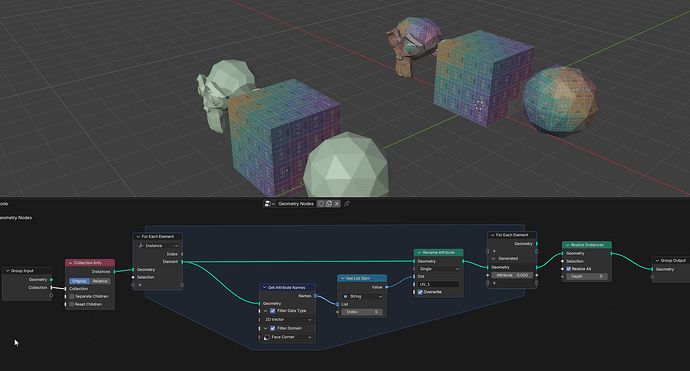Click the Face Corner domain icon
Viewport: 690px width, 371px height.
[x=267, y=337]
